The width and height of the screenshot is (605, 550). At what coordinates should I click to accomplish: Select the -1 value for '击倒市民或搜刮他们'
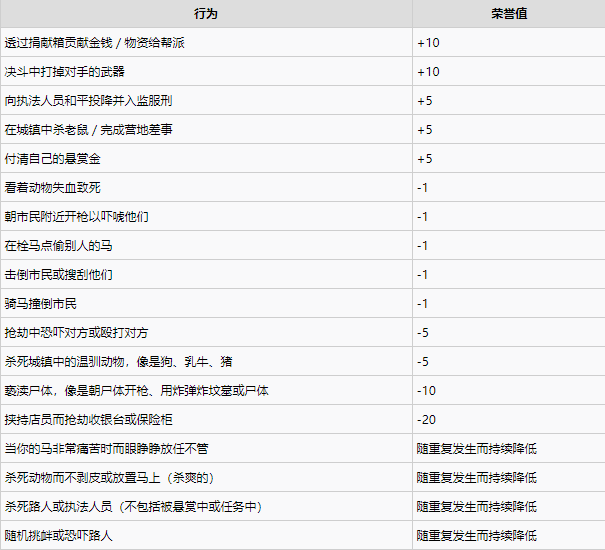click(x=422, y=274)
